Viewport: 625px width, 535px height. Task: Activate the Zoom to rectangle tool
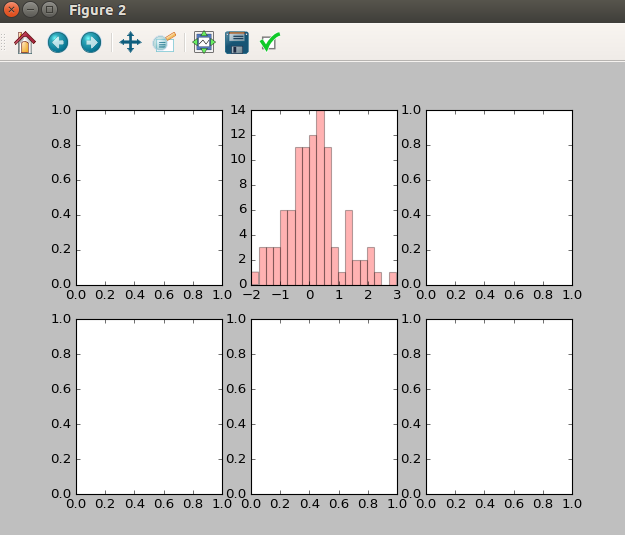coord(164,42)
